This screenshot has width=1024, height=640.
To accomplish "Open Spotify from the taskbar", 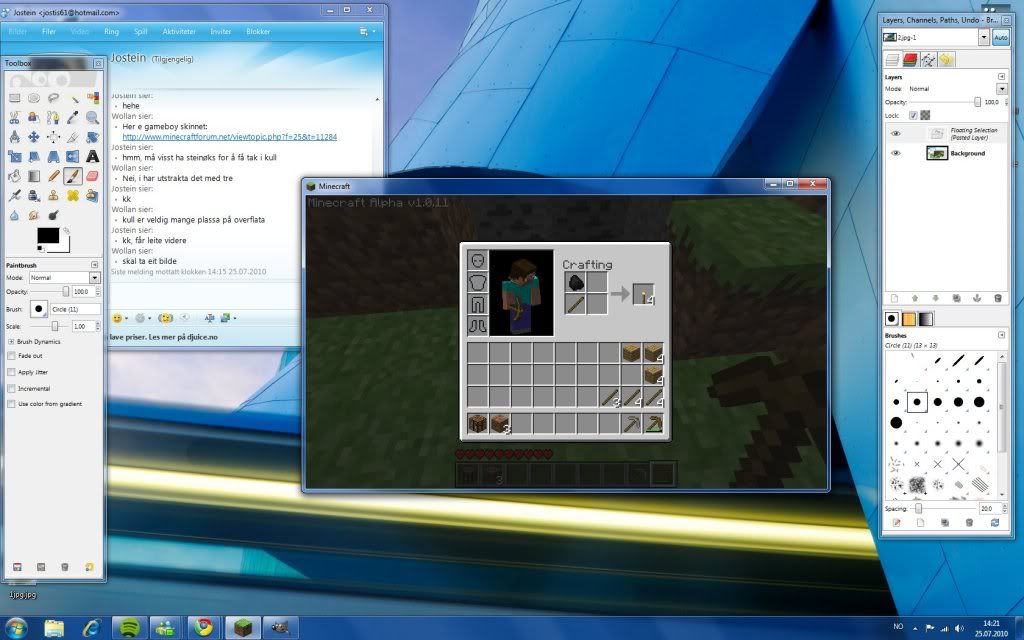I will 129,628.
